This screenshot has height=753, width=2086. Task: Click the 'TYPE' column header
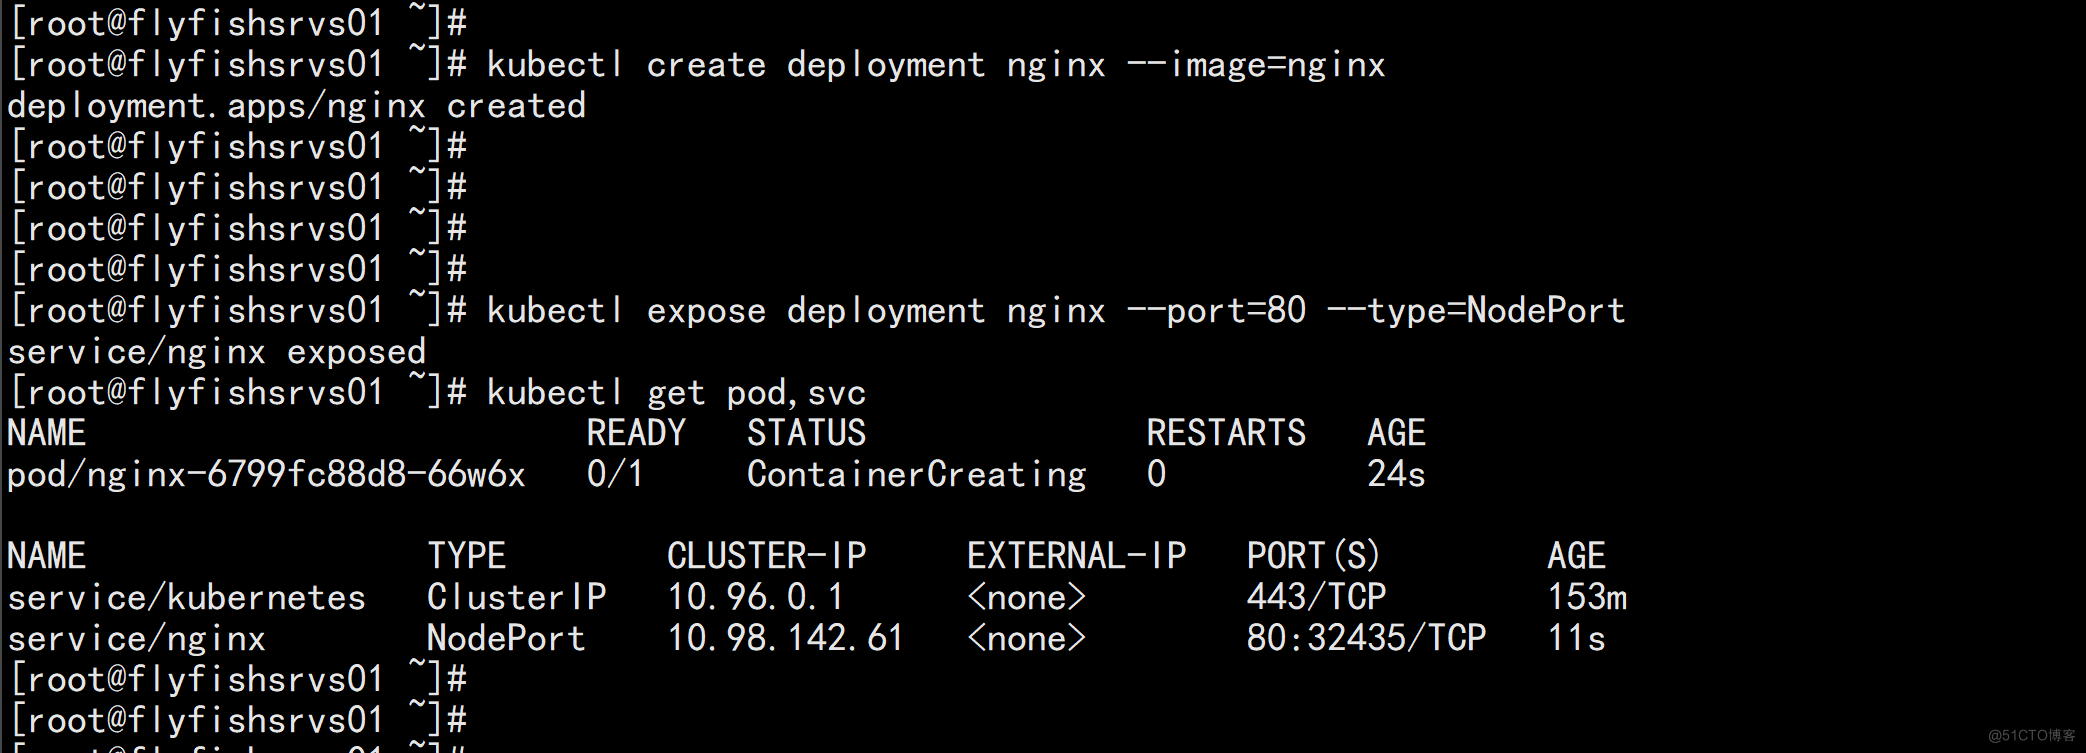click(466, 557)
